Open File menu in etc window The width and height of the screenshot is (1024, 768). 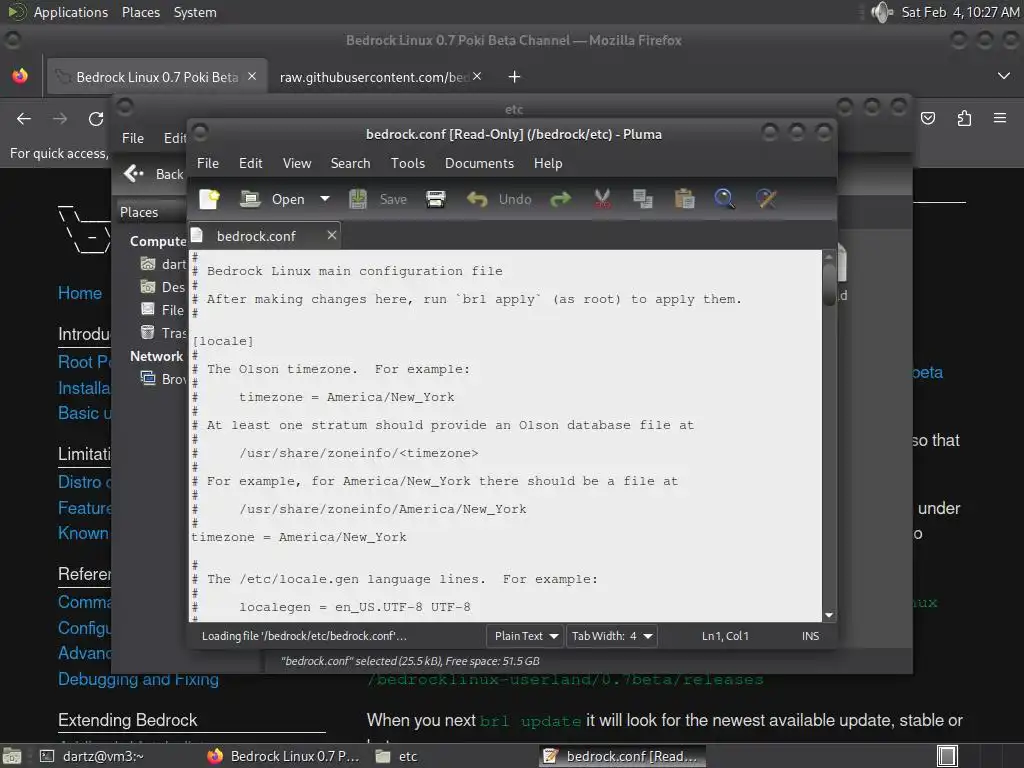click(133, 138)
